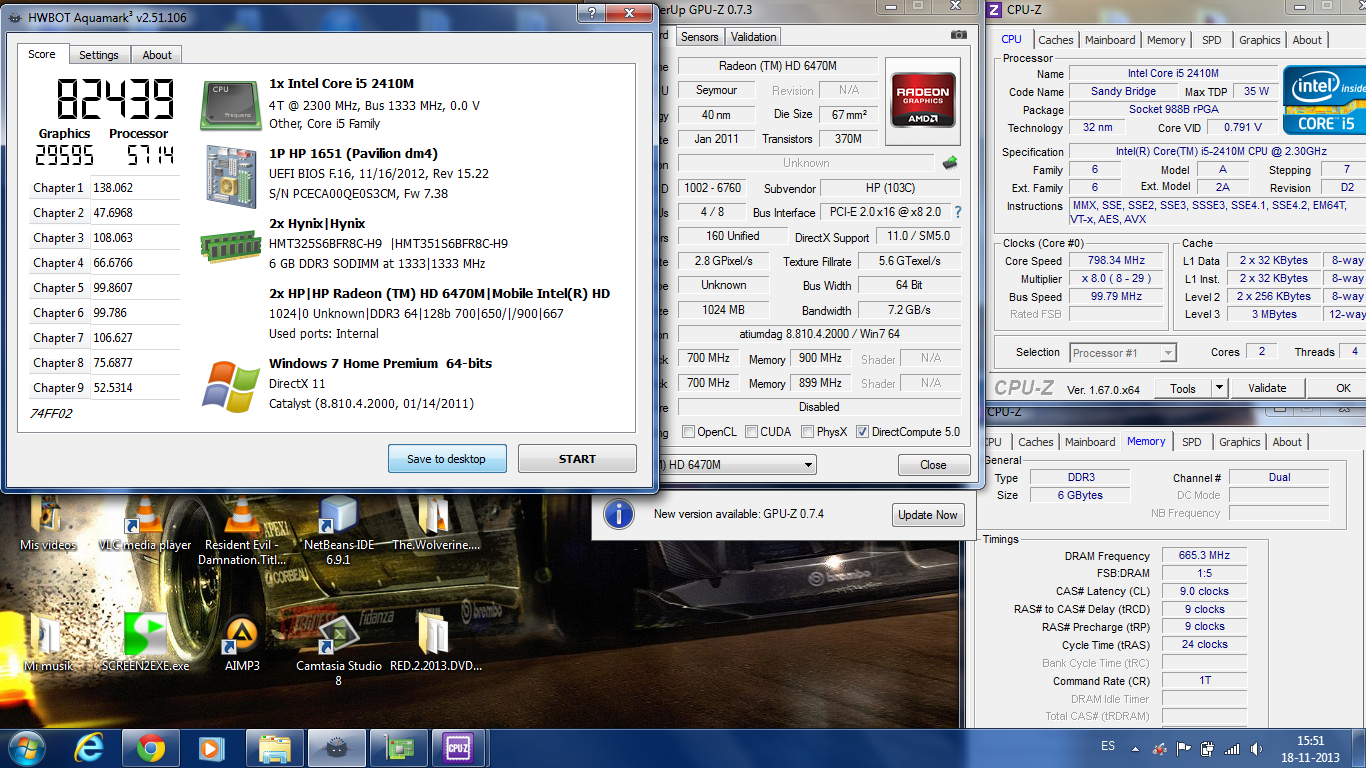Click the CPU-Z Tools button
Image resolution: width=1366 pixels, height=768 pixels.
[1183, 388]
